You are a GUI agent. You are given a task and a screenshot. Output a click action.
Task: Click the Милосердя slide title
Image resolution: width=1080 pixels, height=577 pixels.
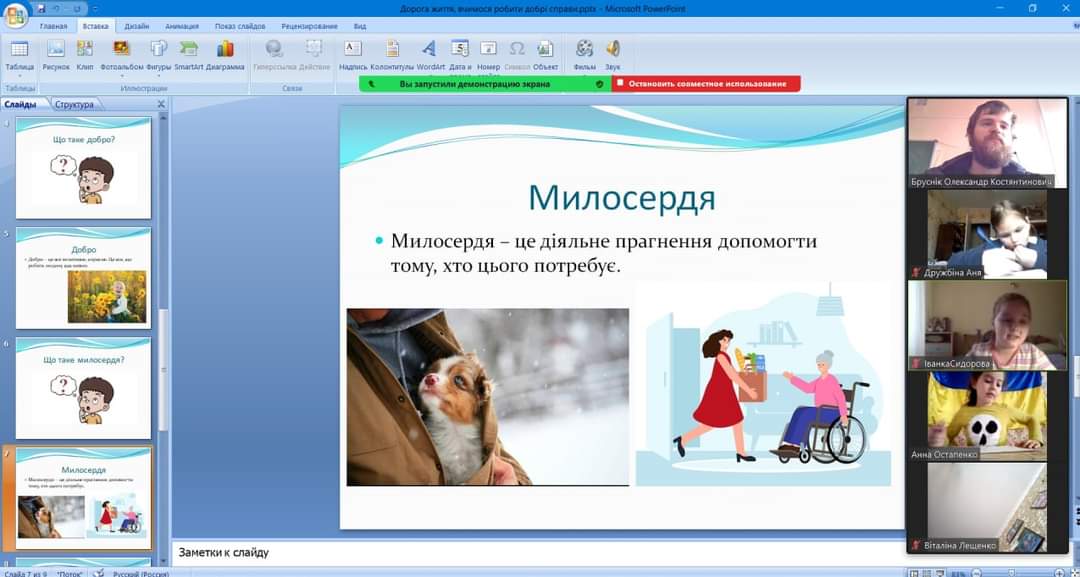622,198
